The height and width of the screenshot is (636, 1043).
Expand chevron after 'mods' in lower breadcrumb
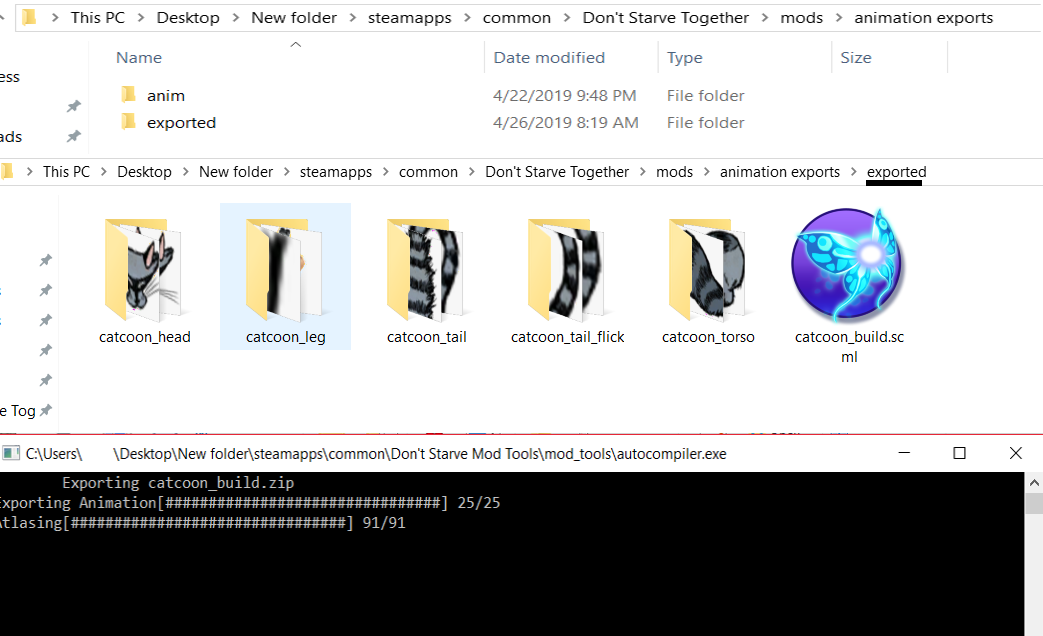pyautogui.click(x=706, y=172)
